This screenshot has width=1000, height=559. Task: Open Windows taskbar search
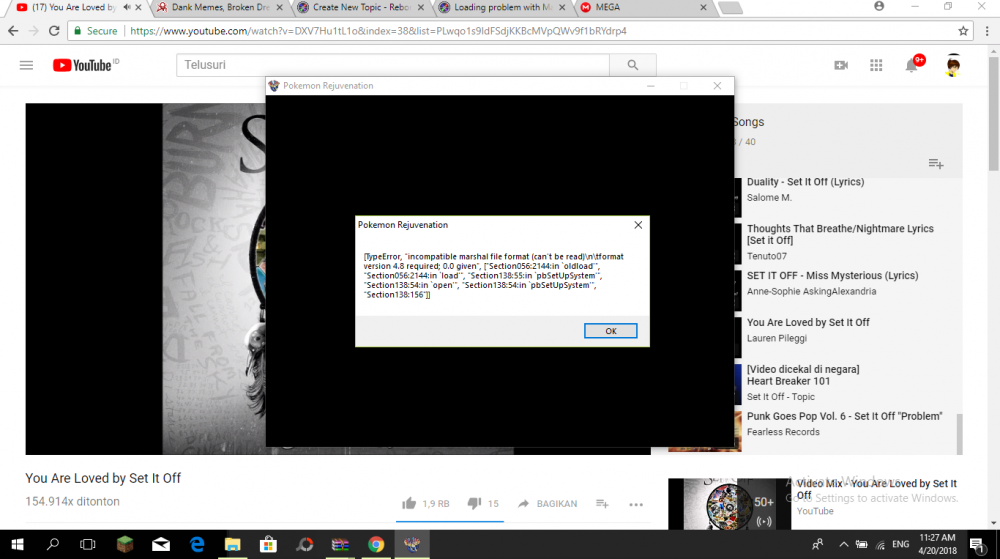tap(53, 544)
